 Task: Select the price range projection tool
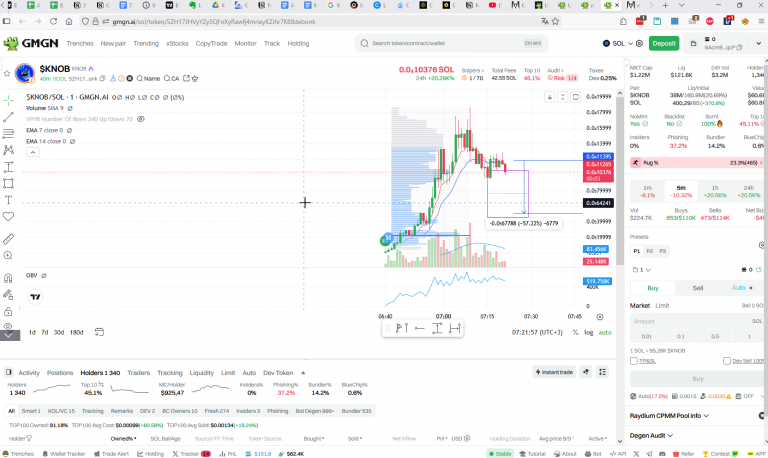[x=8, y=167]
